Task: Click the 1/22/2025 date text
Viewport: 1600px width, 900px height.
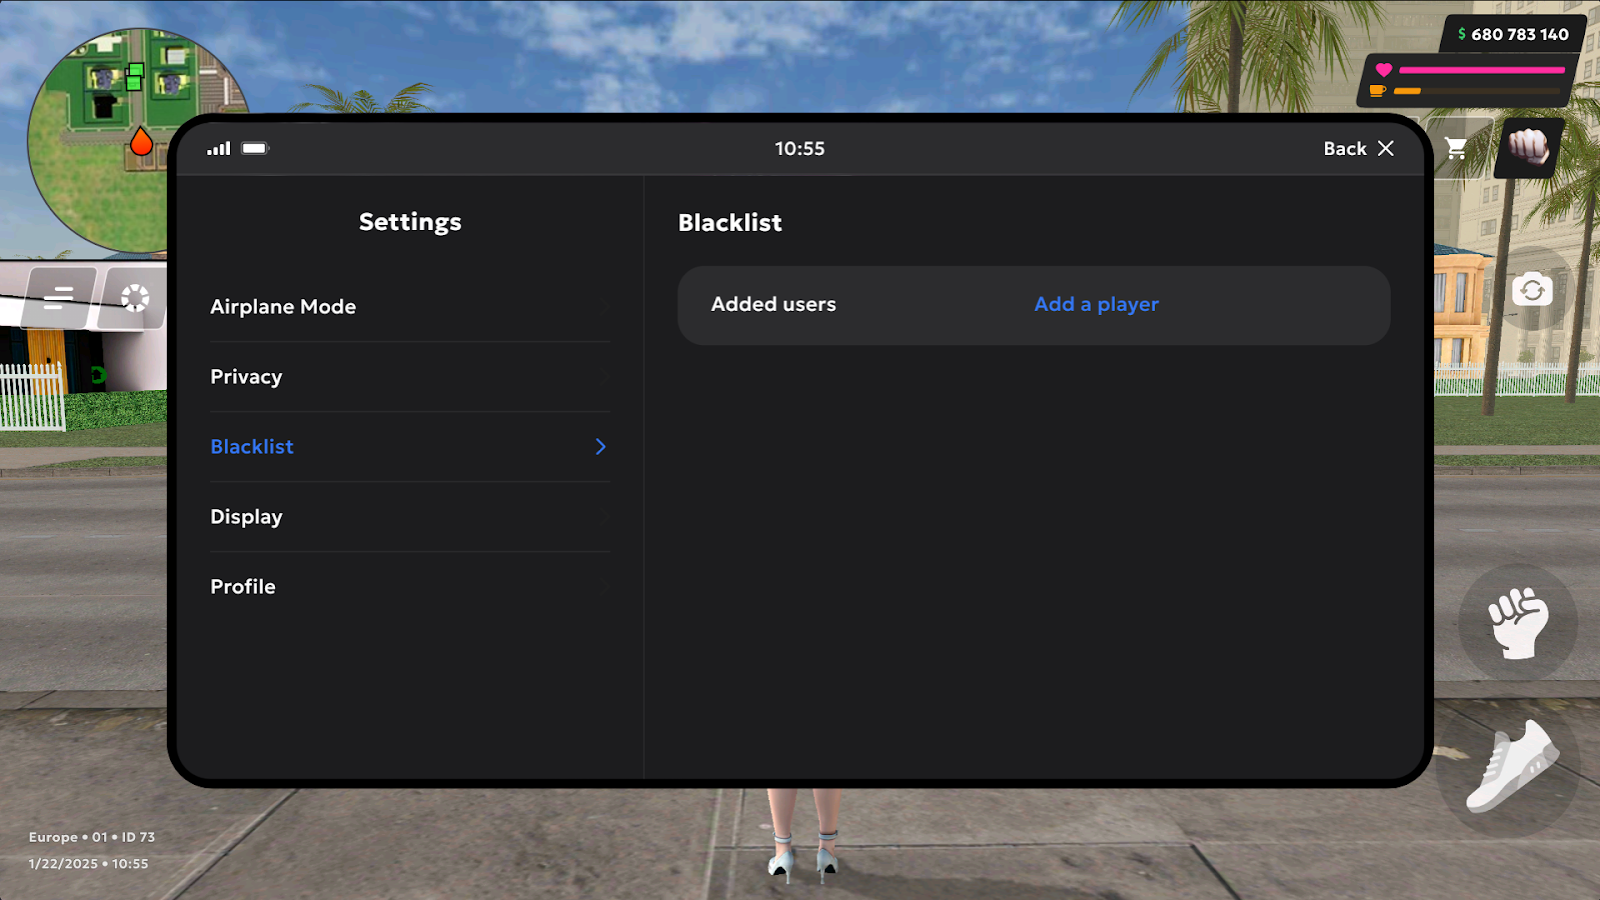Action: (x=63, y=864)
